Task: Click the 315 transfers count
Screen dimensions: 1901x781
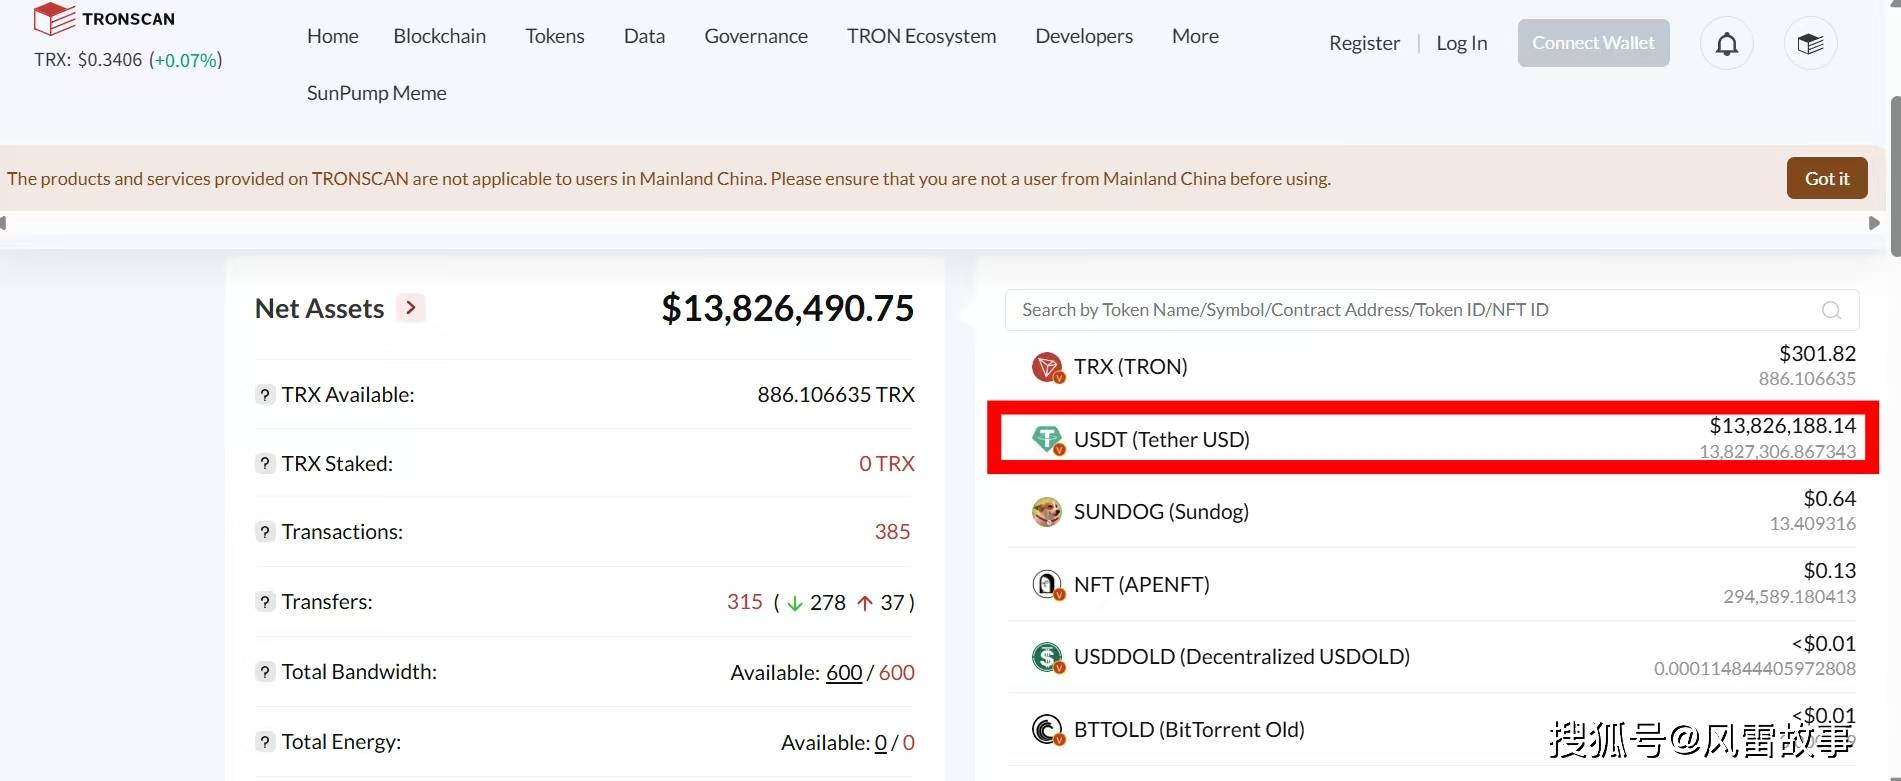Action: [745, 602]
